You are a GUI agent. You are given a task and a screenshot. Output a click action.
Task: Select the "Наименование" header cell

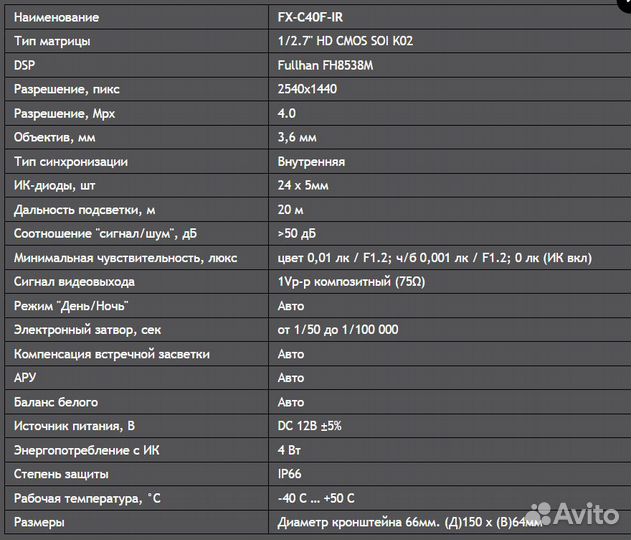point(57,17)
